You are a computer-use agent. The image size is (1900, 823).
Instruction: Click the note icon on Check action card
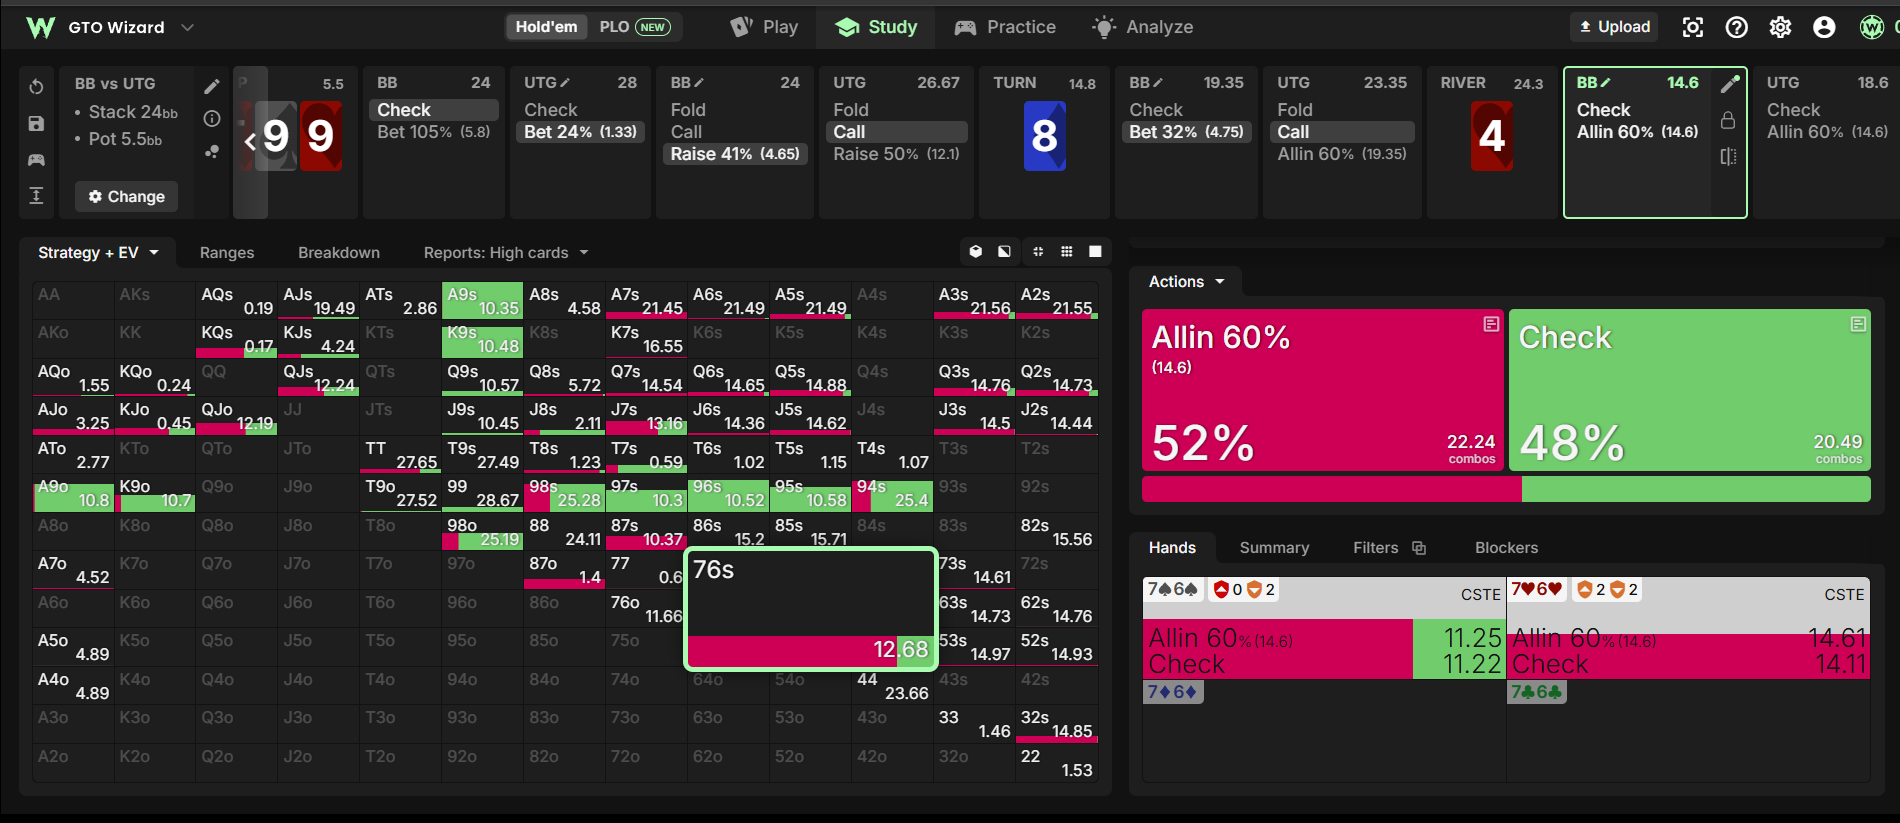pos(1858,324)
